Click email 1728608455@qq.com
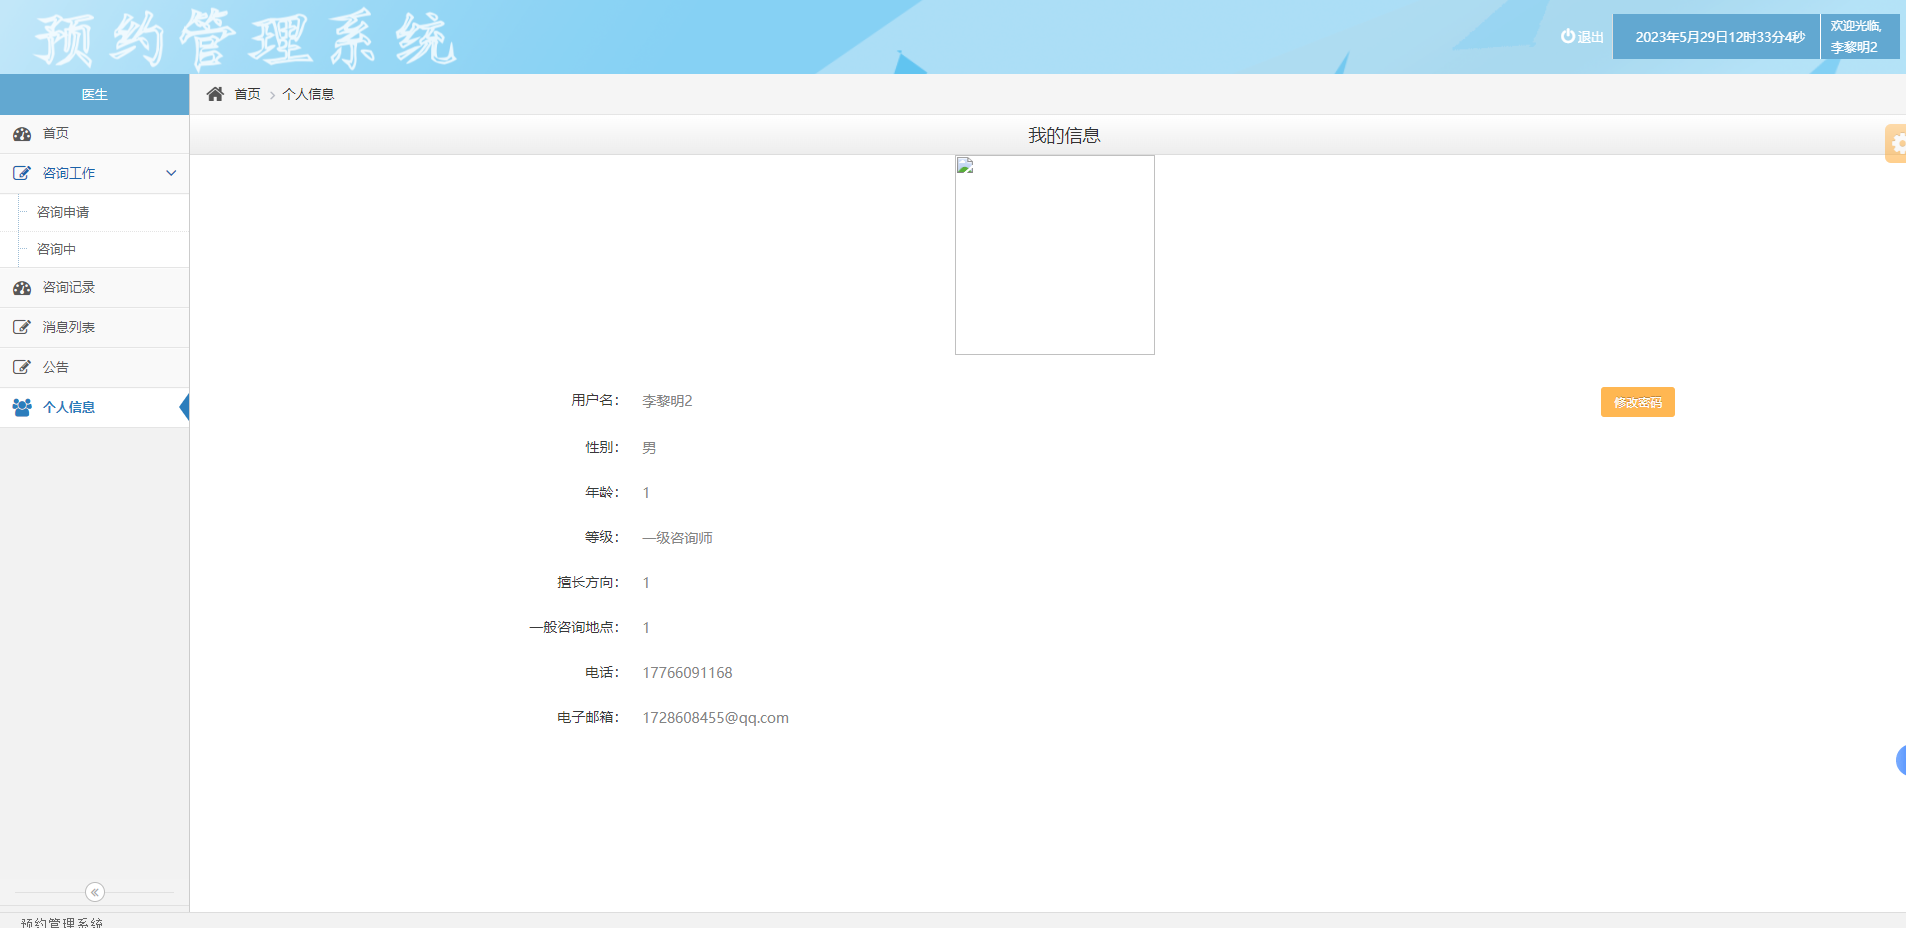This screenshot has width=1906, height=928. tap(715, 718)
